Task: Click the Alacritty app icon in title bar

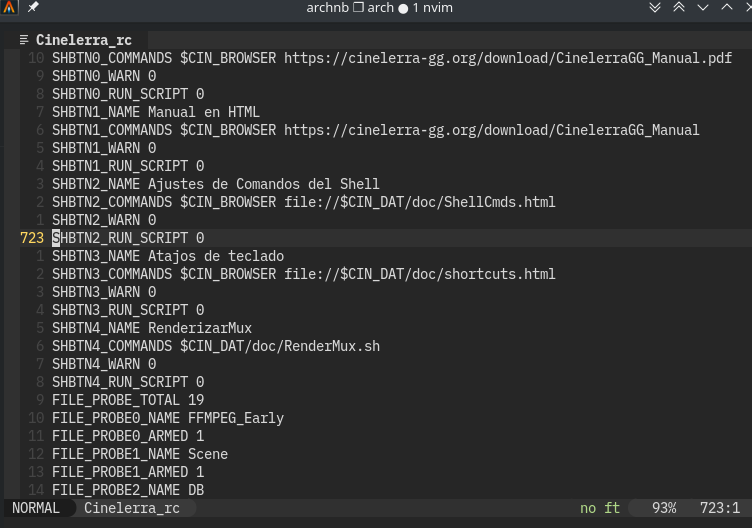Action: click(10, 8)
